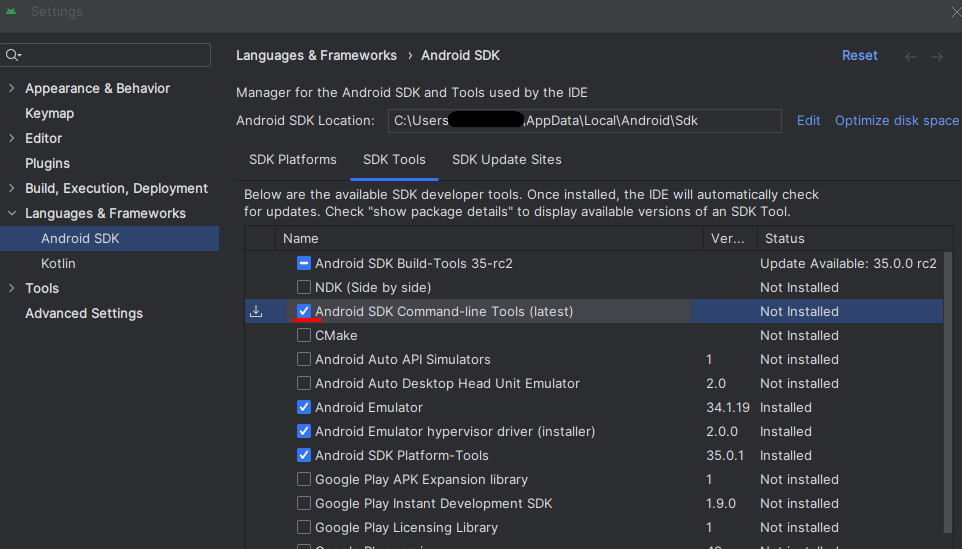Viewport: 962px width, 549px height.
Task: Click version 2.0.0 of hypervisor driver
Action: tap(722, 431)
